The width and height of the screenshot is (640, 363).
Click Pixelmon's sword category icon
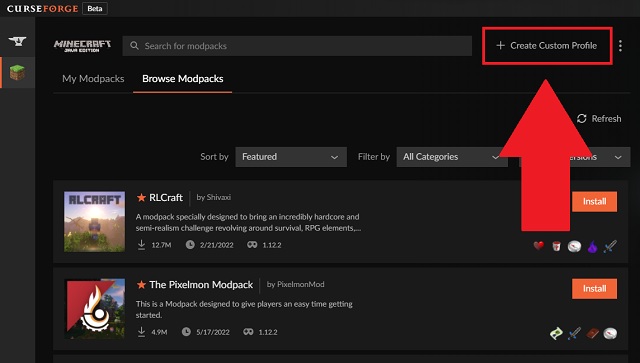(574, 334)
